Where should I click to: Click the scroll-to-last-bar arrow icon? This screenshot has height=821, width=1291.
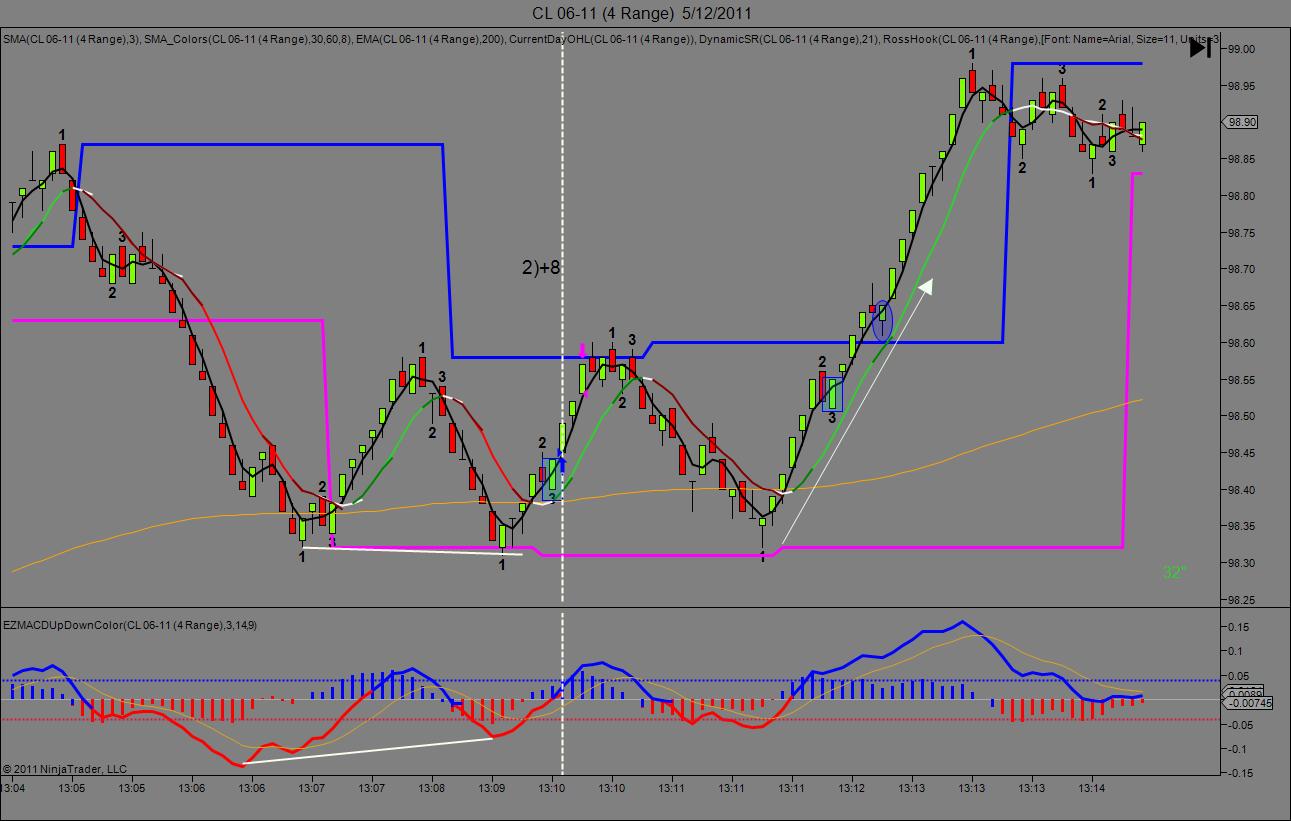(1200, 46)
